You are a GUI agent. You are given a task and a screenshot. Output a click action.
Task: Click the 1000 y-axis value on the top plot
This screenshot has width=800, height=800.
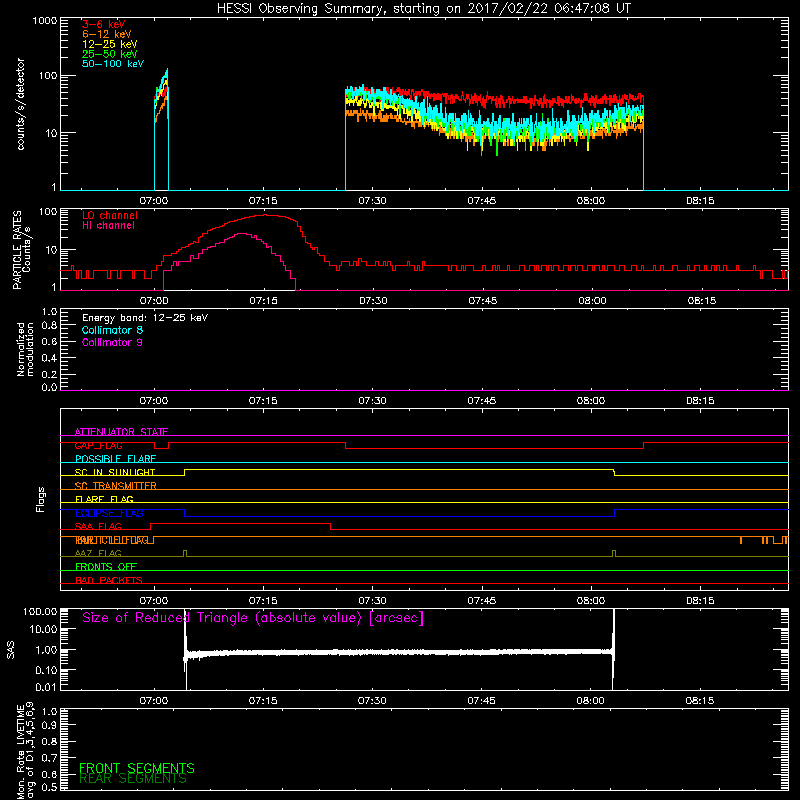coord(45,21)
